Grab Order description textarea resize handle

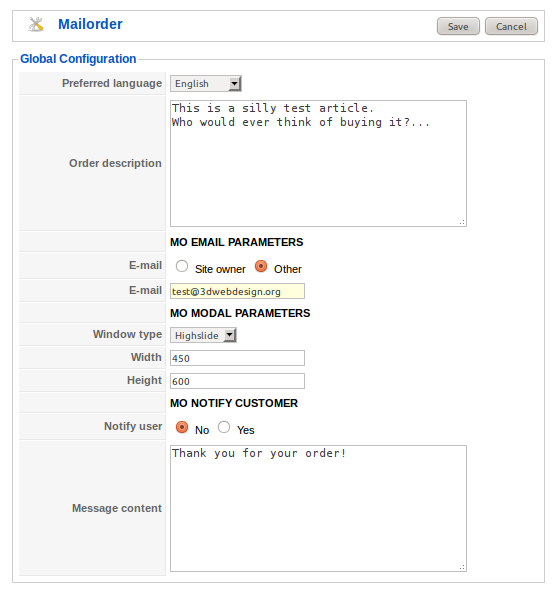click(462, 222)
